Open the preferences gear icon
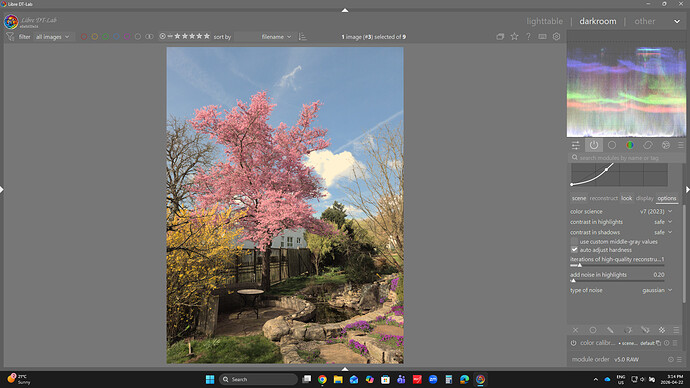The height and width of the screenshot is (388, 690). (556, 37)
